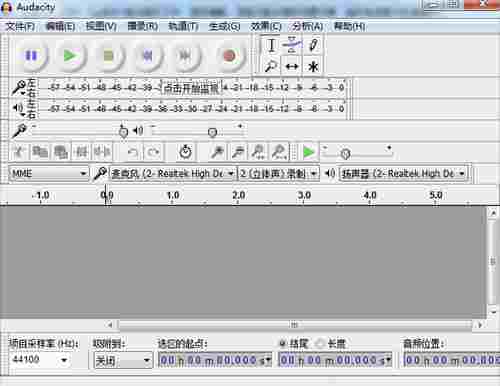500x386 pixels.
Task: Select the Selection (I-beam) tool
Action: click(x=271, y=45)
